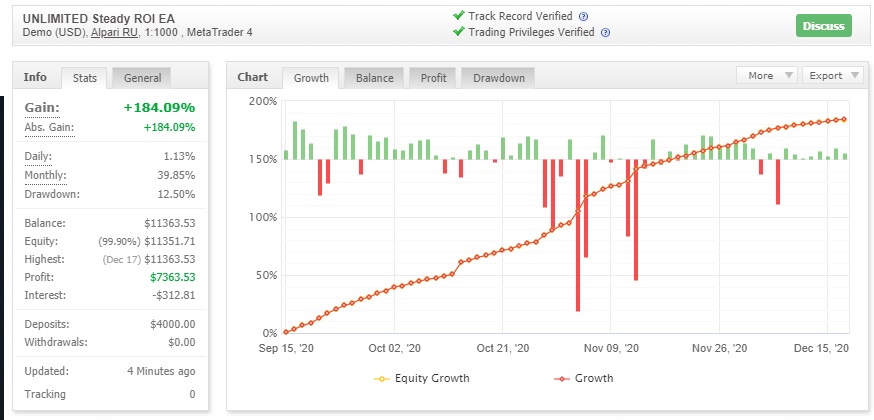Select the Growth chart tab
This screenshot has width=874, height=420.
(311, 78)
